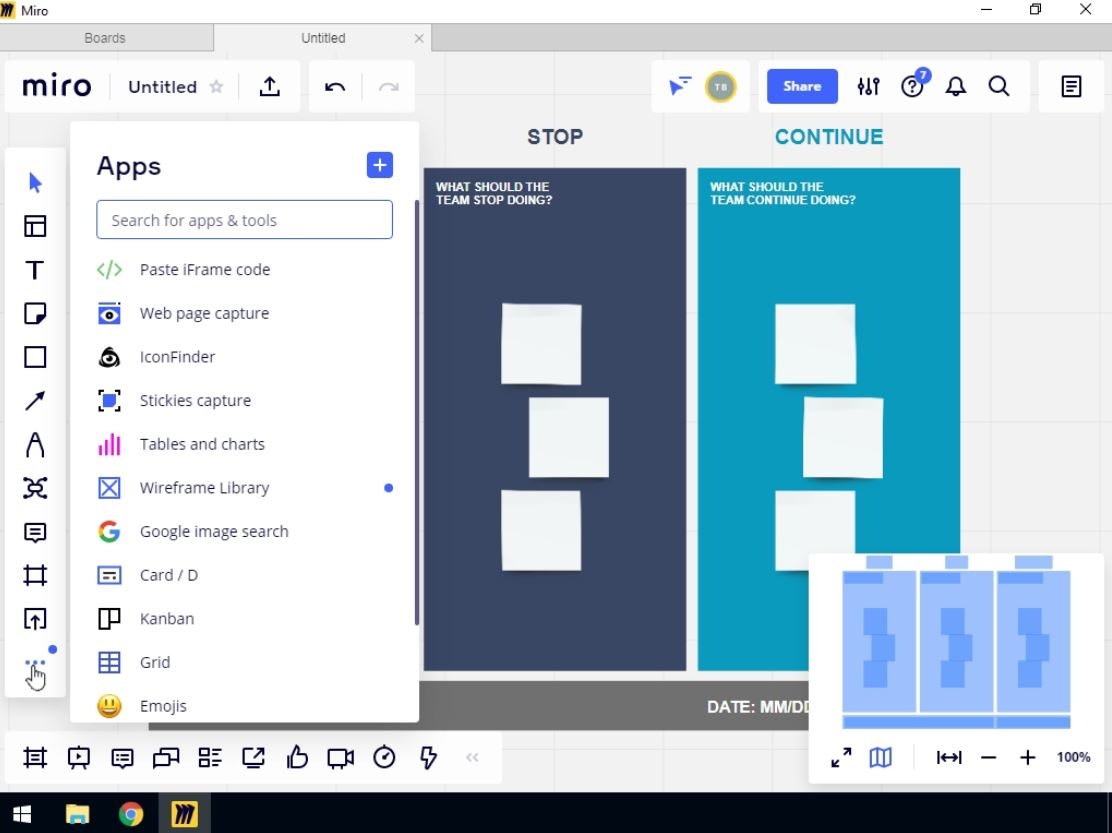Select the Connection line arrow tool
The image size is (1112, 833).
coord(35,401)
